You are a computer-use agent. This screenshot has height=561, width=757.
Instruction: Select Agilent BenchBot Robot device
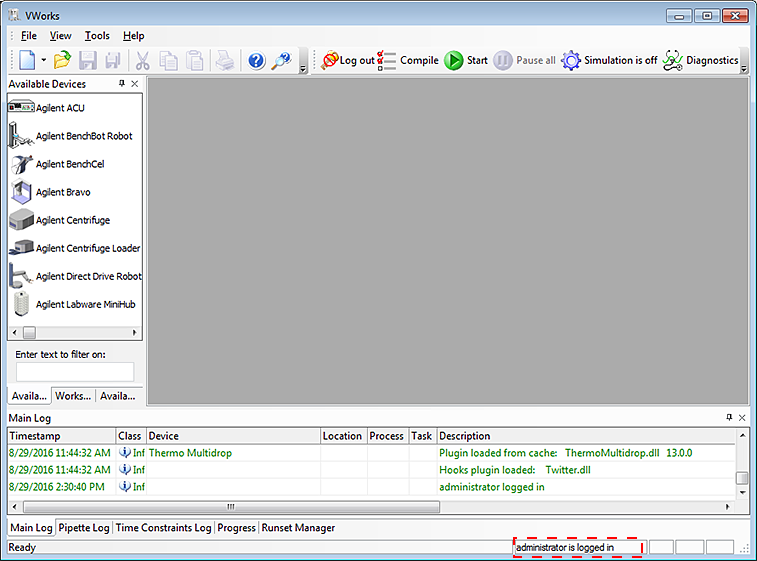[70, 136]
